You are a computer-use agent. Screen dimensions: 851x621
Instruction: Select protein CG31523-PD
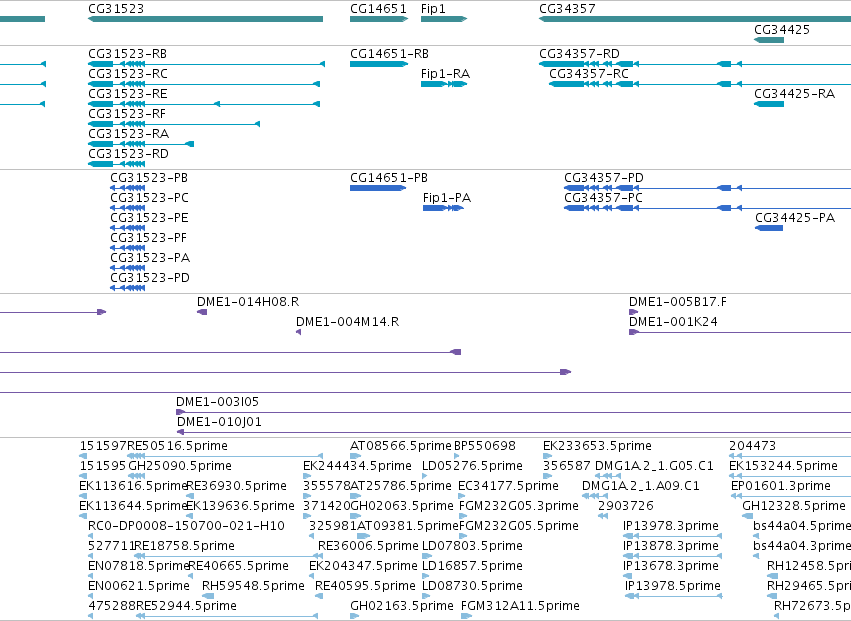click(x=150, y=278)
